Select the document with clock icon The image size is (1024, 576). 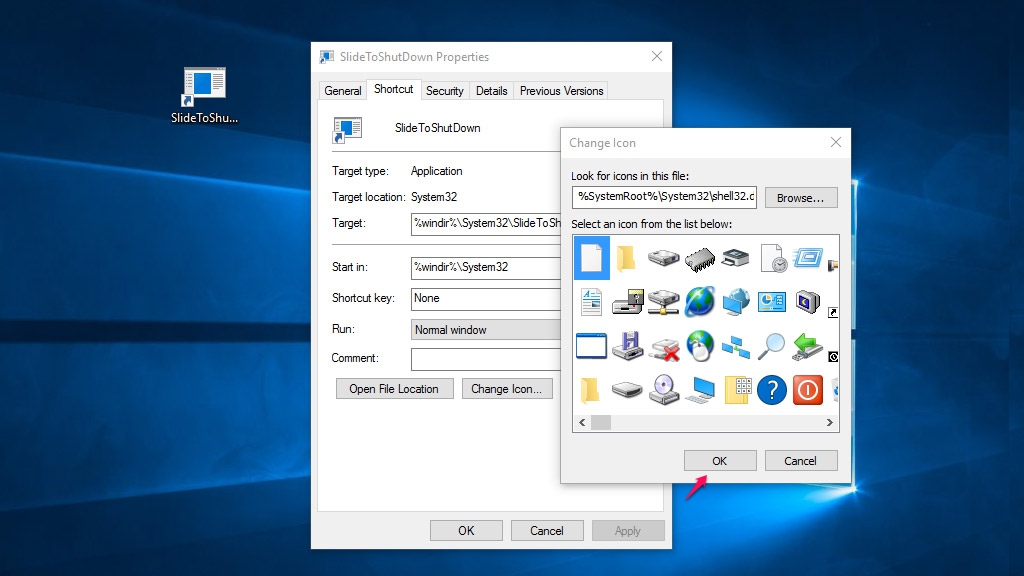(771, 259)
